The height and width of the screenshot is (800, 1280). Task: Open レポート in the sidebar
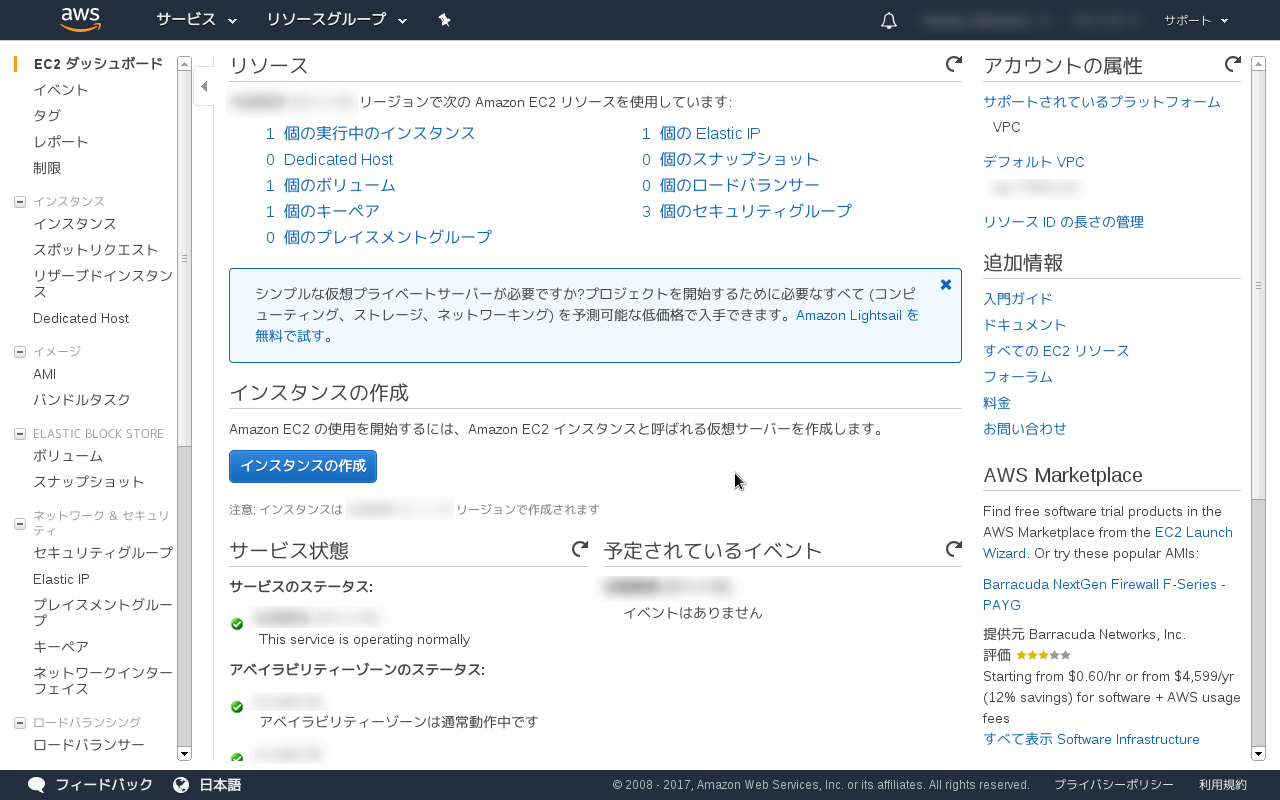[61, 142]
